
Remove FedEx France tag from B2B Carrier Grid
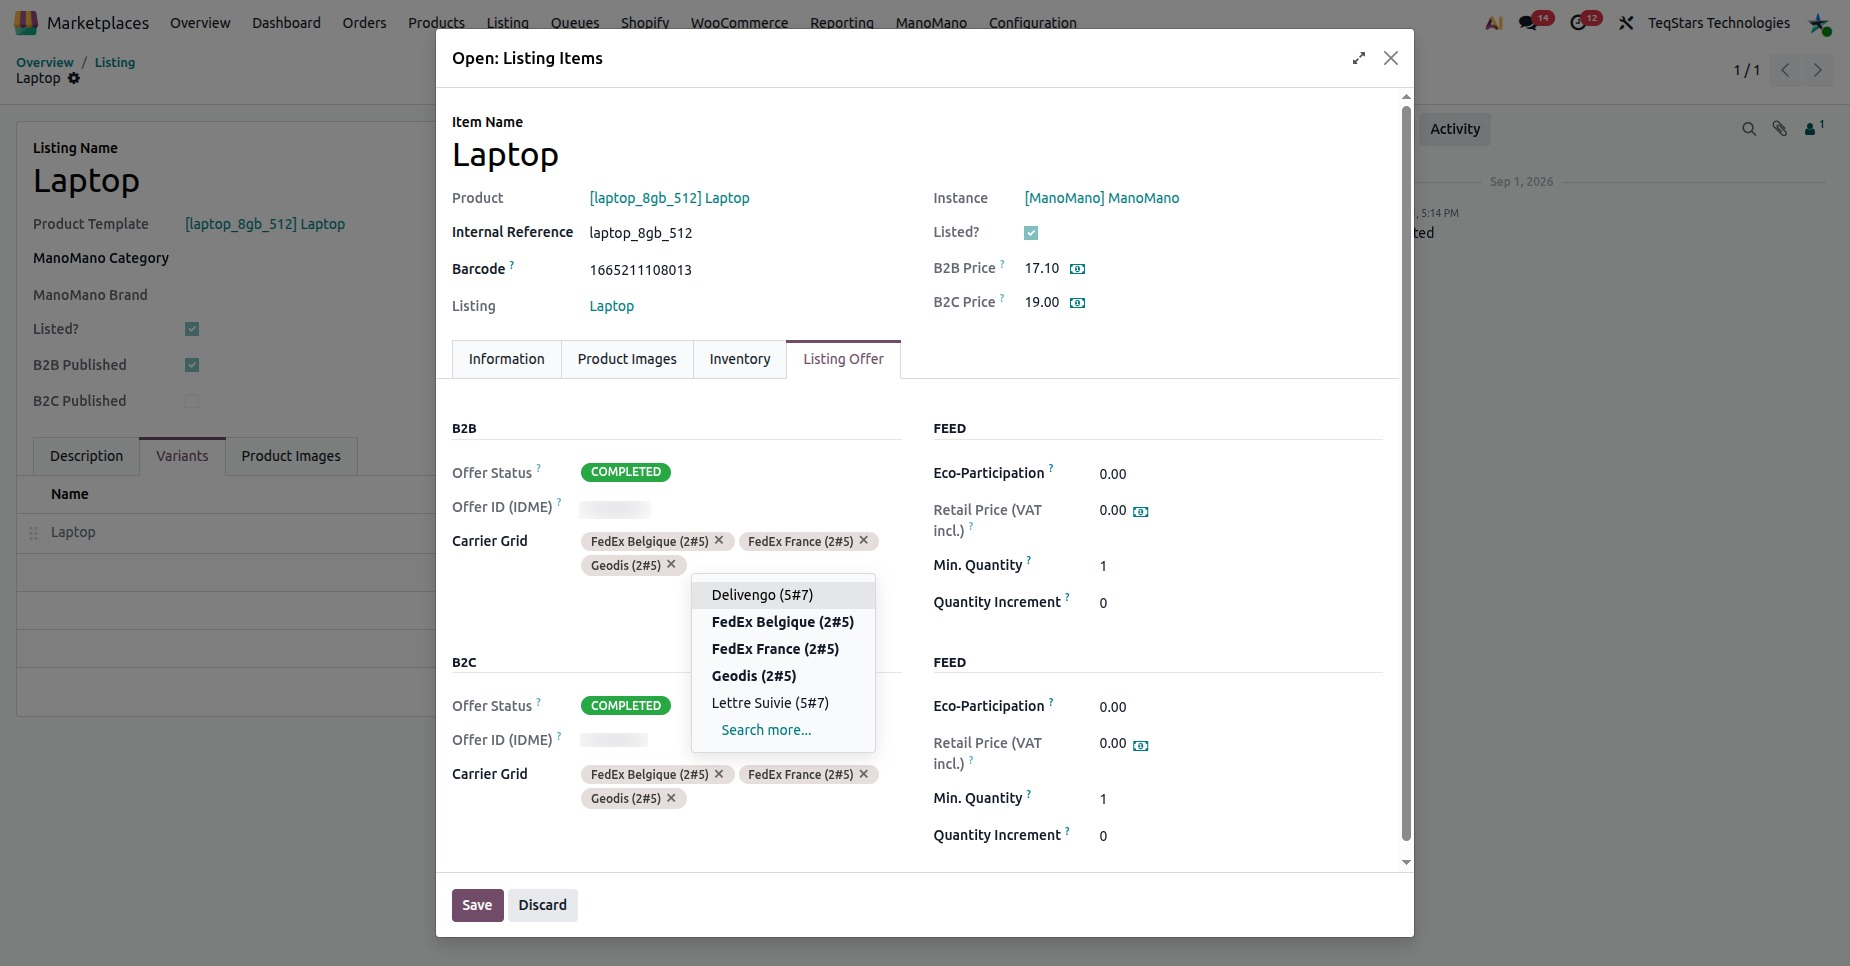click(x=864, y=540)
